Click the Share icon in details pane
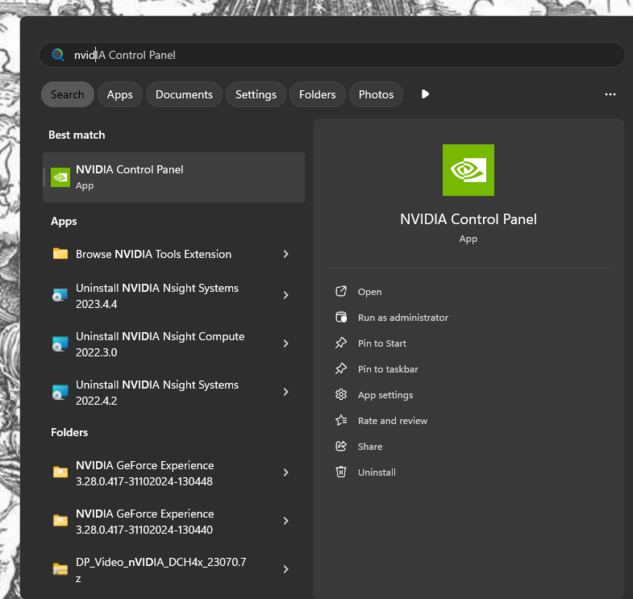This screenshot has height=599, width=633. [340, 447]
